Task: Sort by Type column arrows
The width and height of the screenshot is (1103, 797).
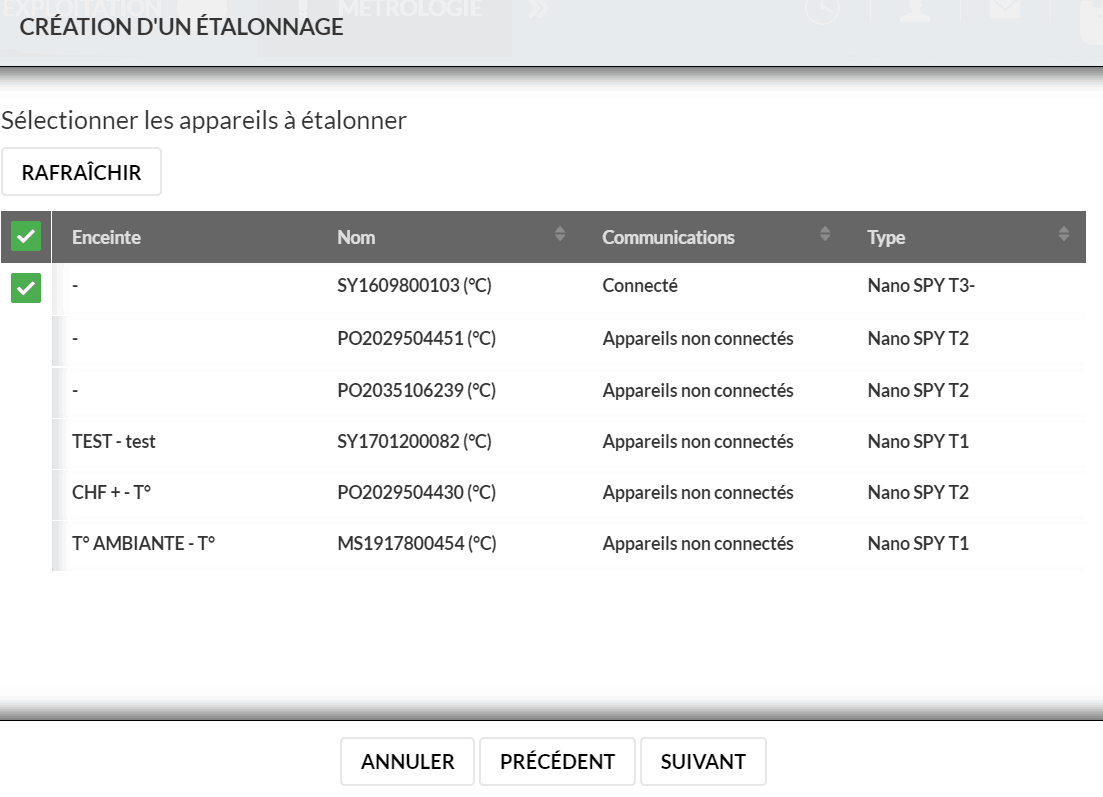Action: 1064,234
